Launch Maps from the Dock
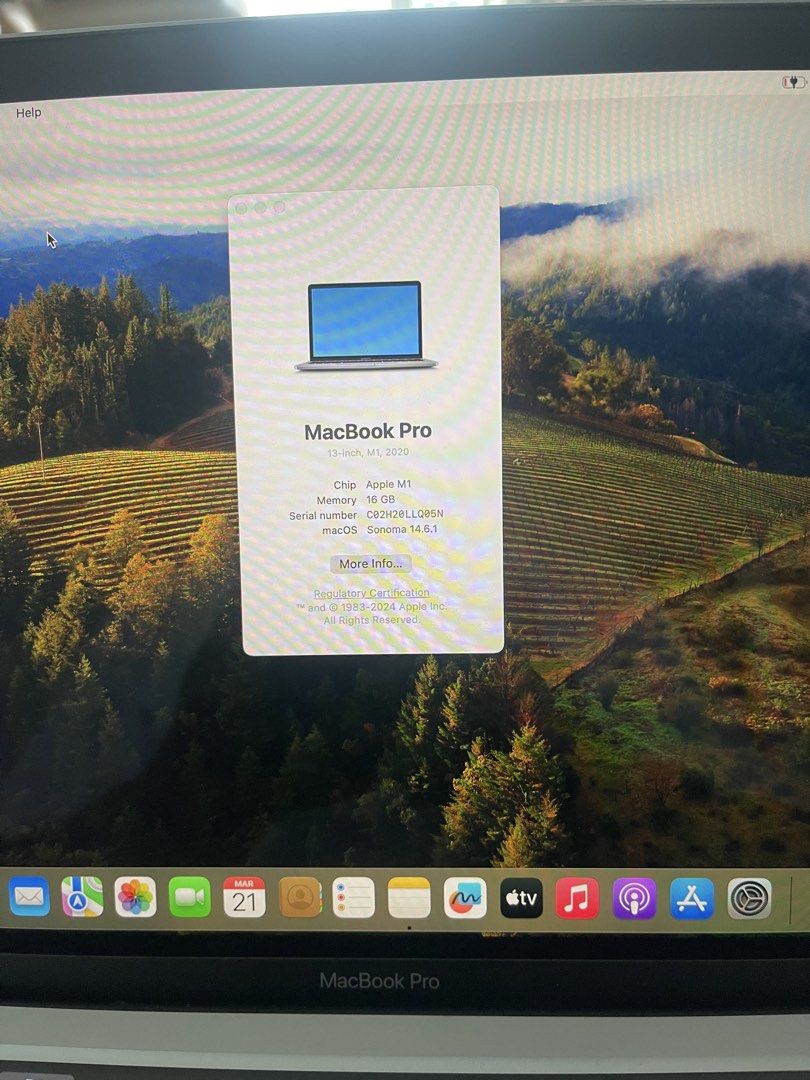Screen dimensions: 810x1080 click(x=82, y=896)
